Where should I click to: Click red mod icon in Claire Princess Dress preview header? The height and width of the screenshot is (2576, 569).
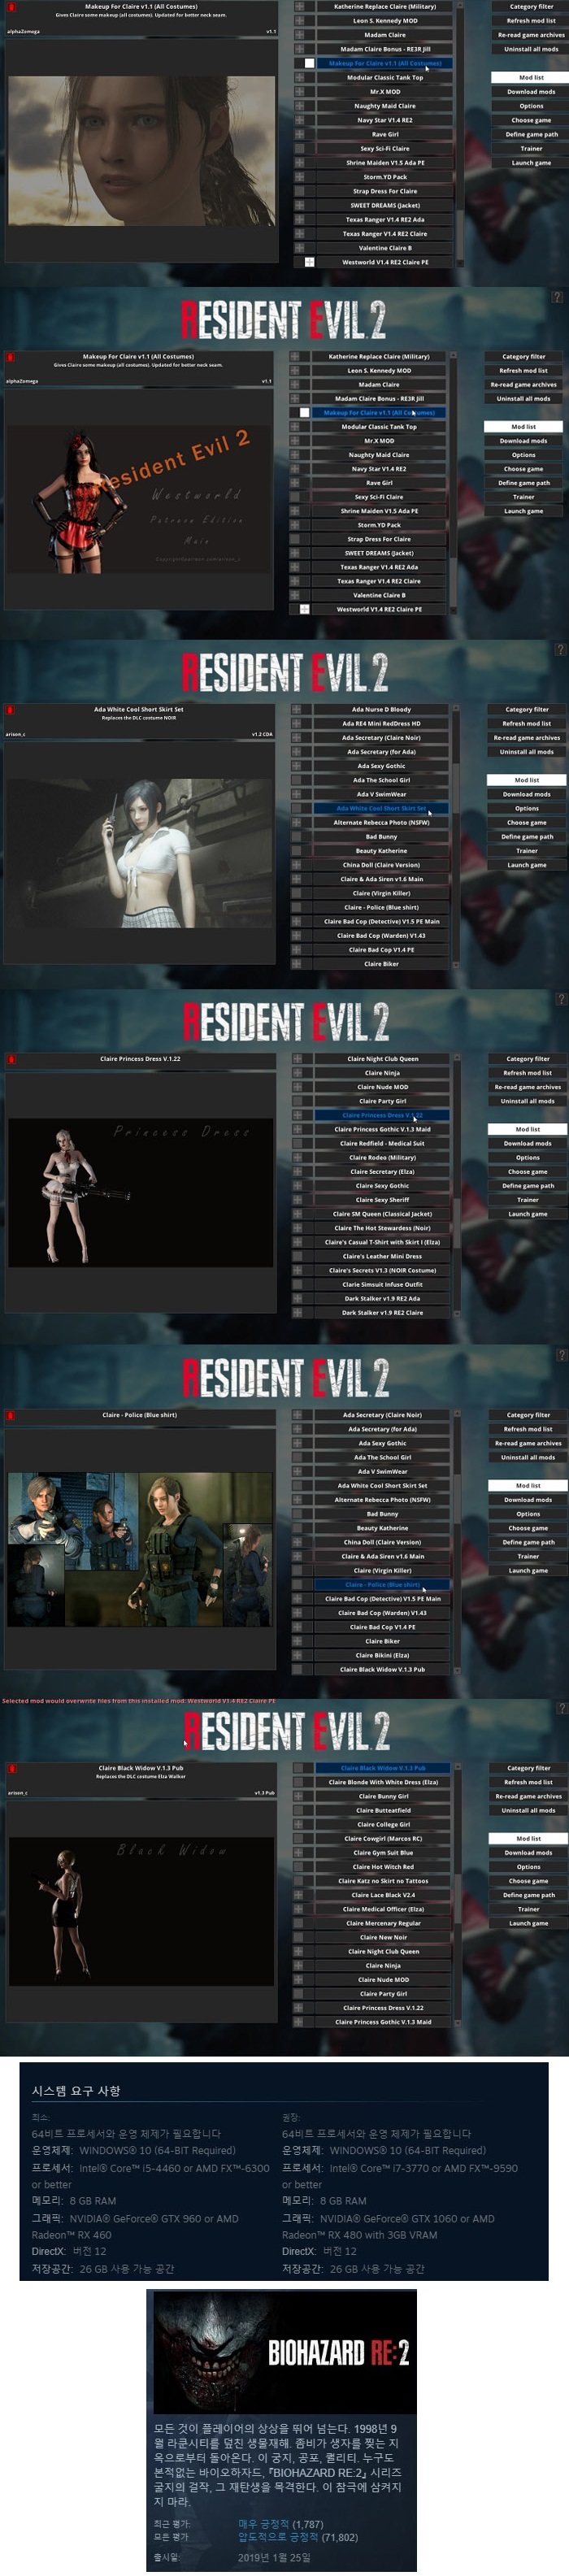click(x=11, y=1058)
